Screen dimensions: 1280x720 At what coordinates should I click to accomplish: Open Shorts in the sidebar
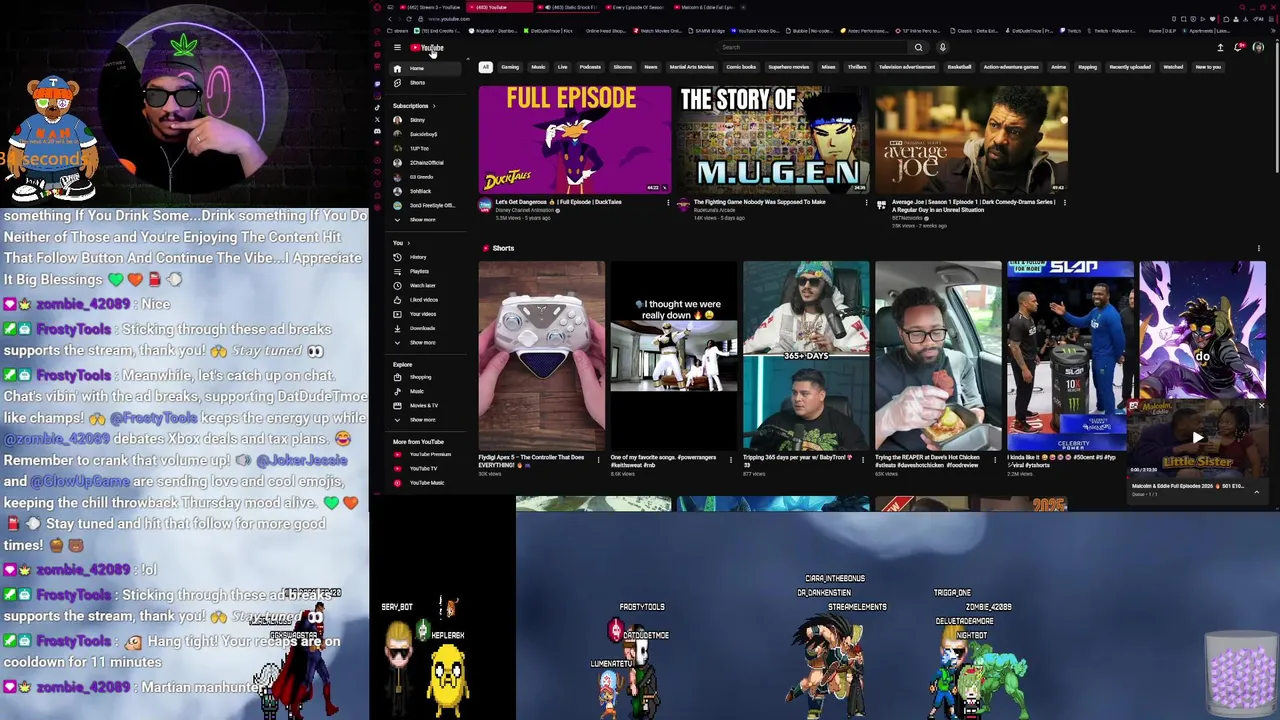(426, 82)
